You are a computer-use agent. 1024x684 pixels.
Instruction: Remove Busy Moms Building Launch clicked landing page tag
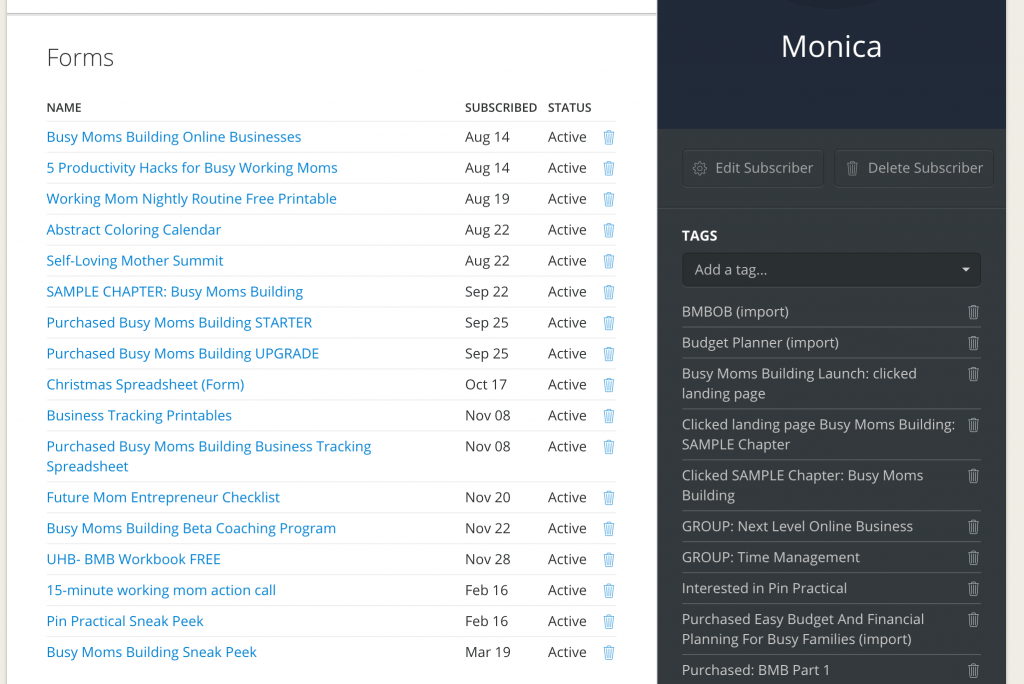pos(973,374)
